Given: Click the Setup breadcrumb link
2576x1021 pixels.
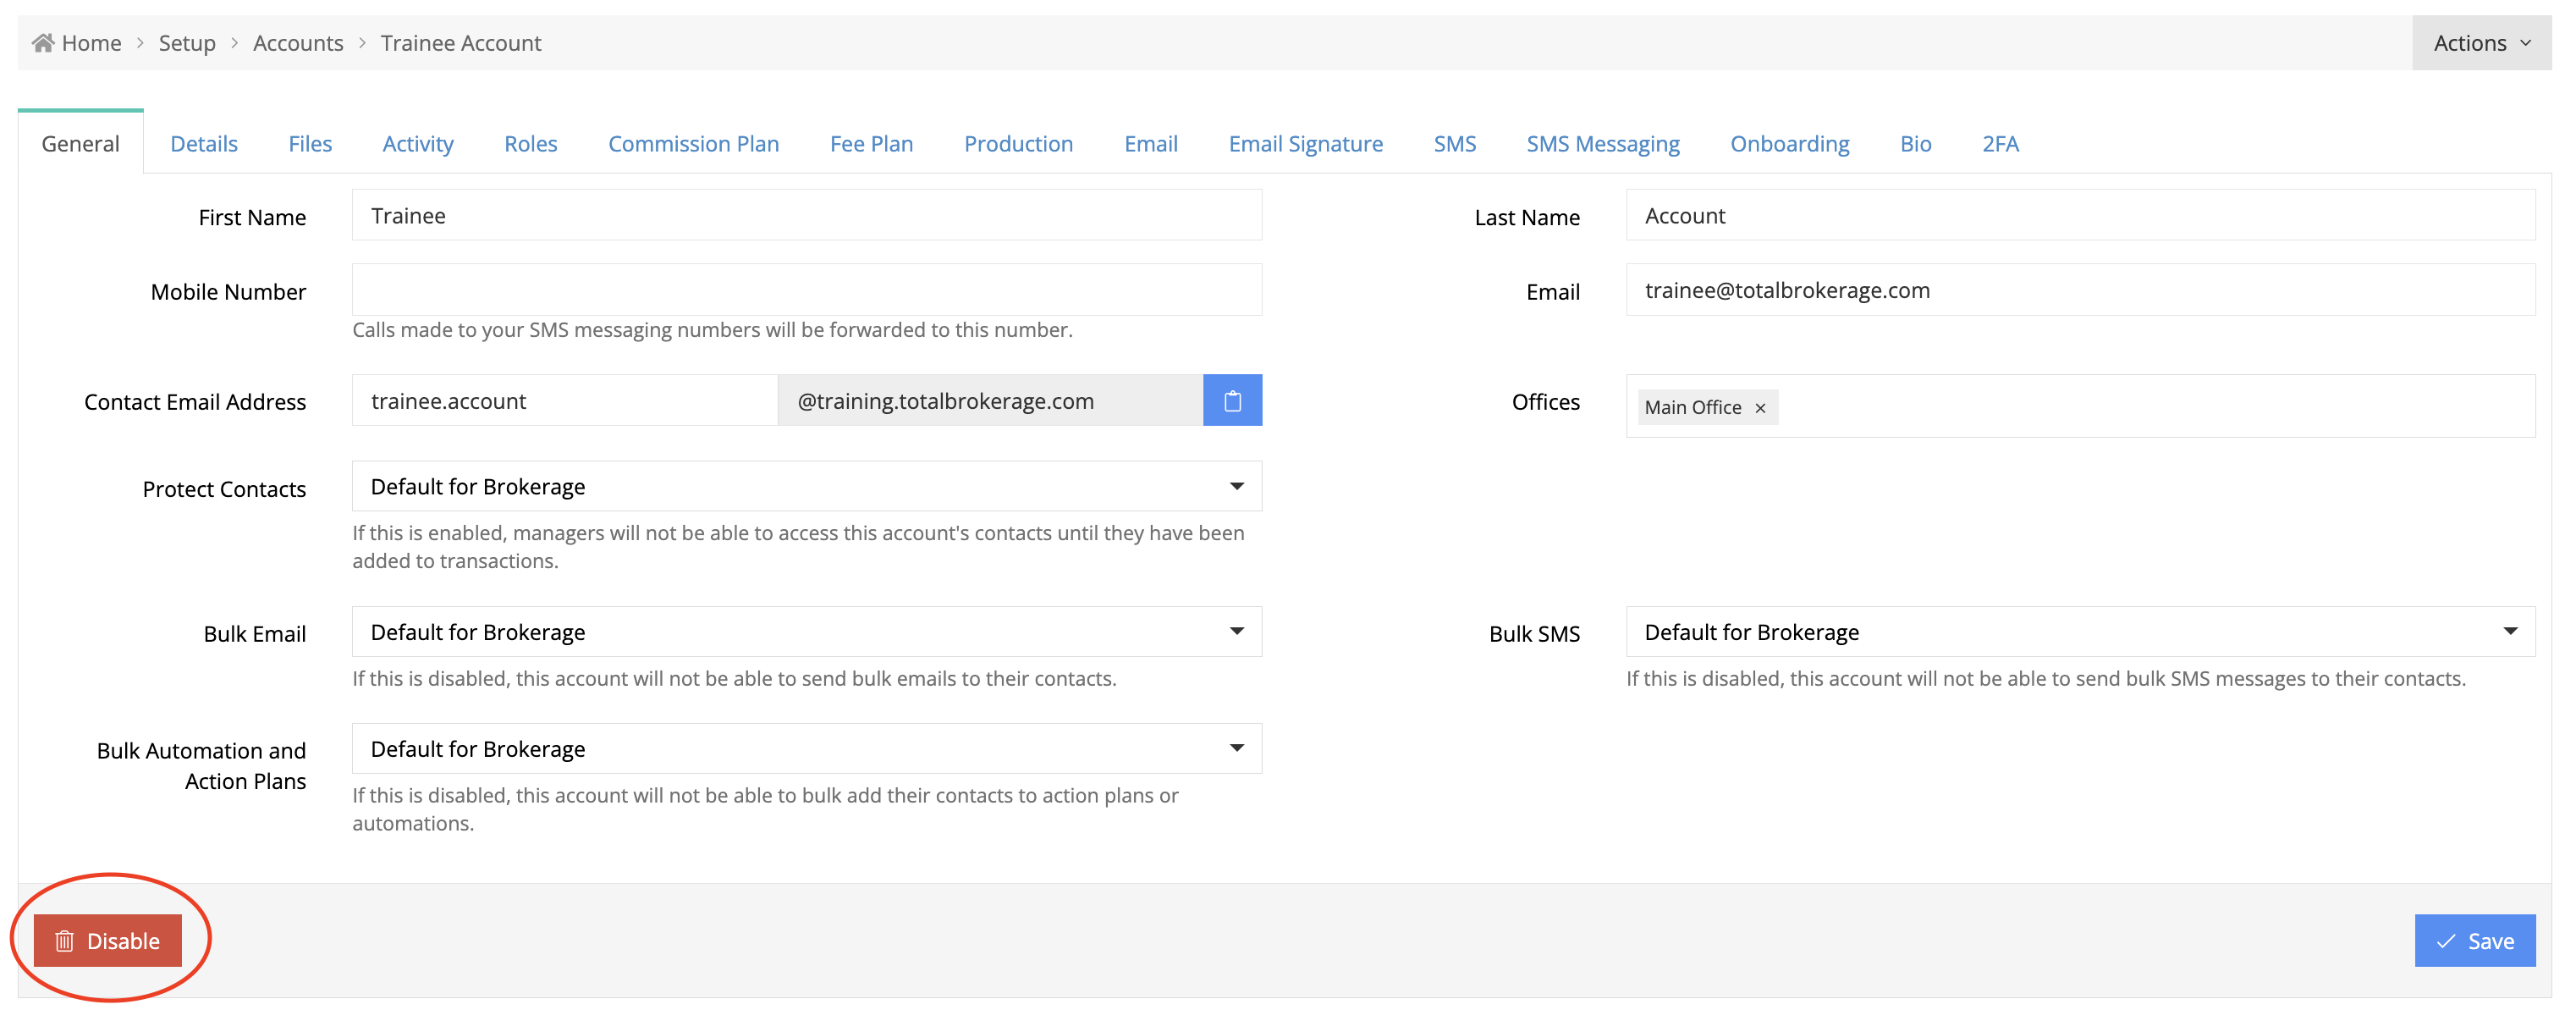Looking at the screenshot, I should [187, 43].
